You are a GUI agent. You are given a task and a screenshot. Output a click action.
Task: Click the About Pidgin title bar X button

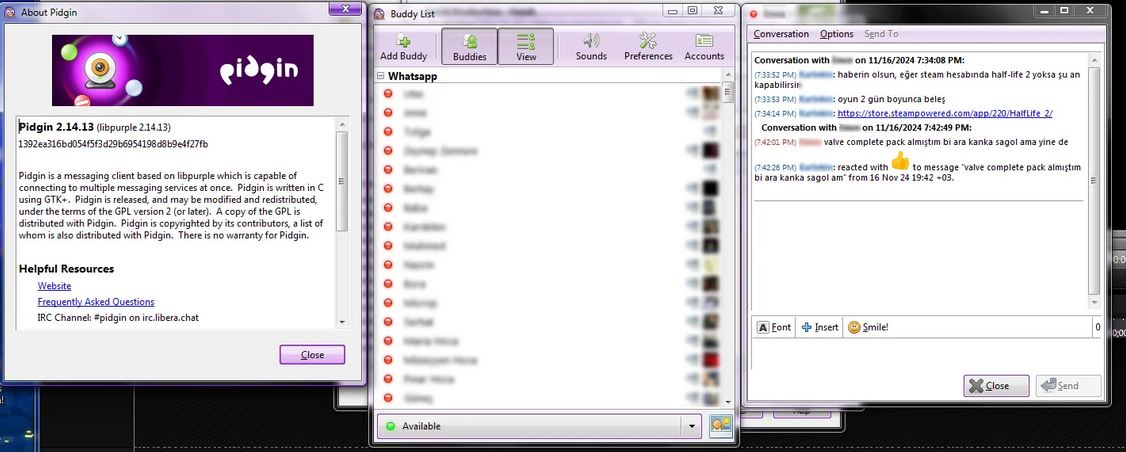click(x=345, y=8)
